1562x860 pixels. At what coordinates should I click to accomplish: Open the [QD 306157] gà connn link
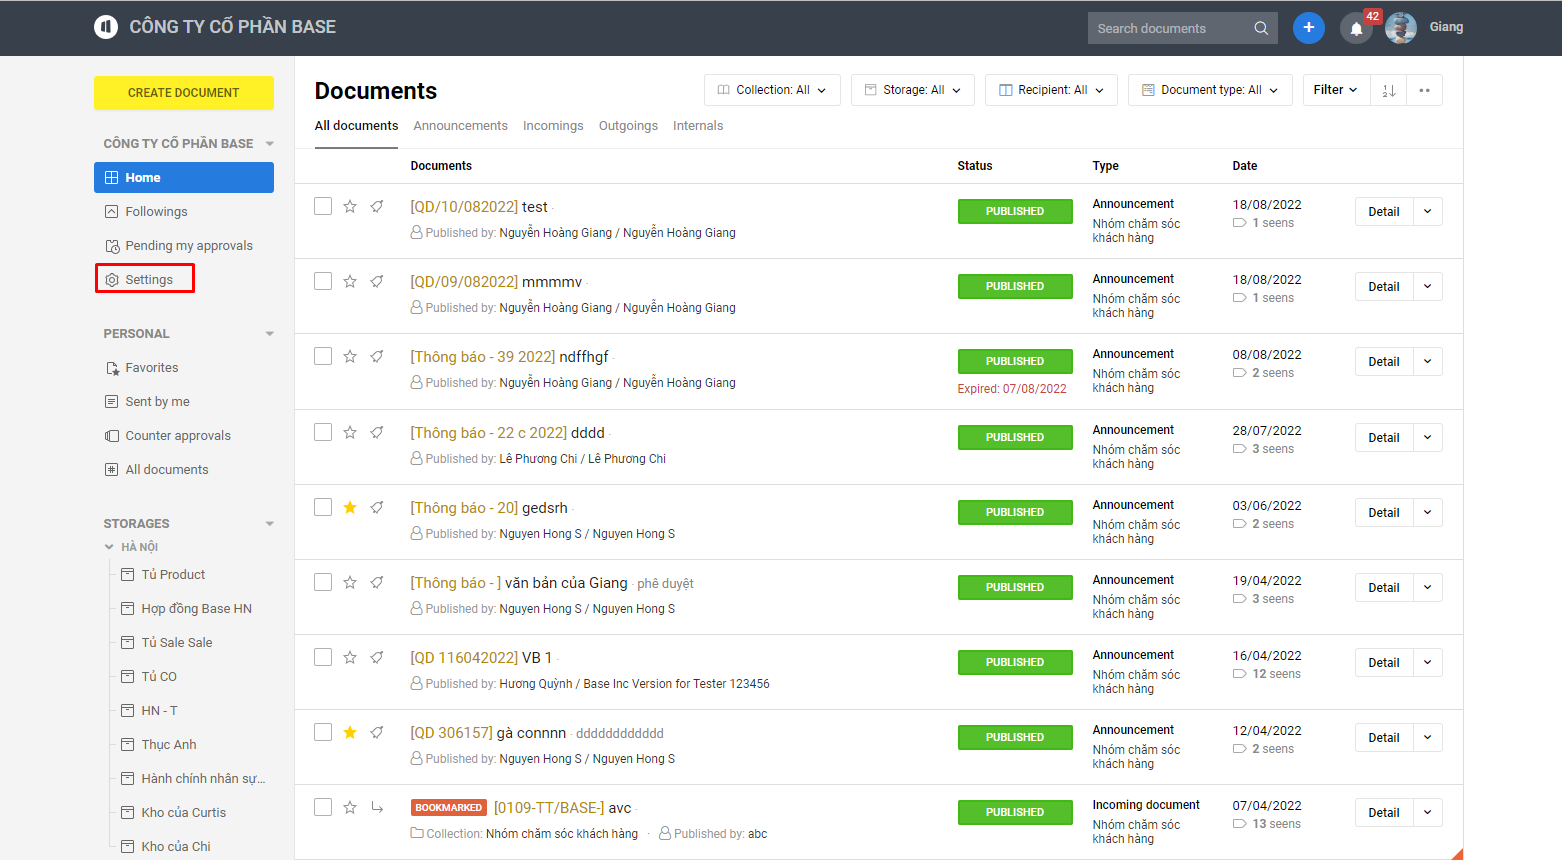(x=488, y=733)
